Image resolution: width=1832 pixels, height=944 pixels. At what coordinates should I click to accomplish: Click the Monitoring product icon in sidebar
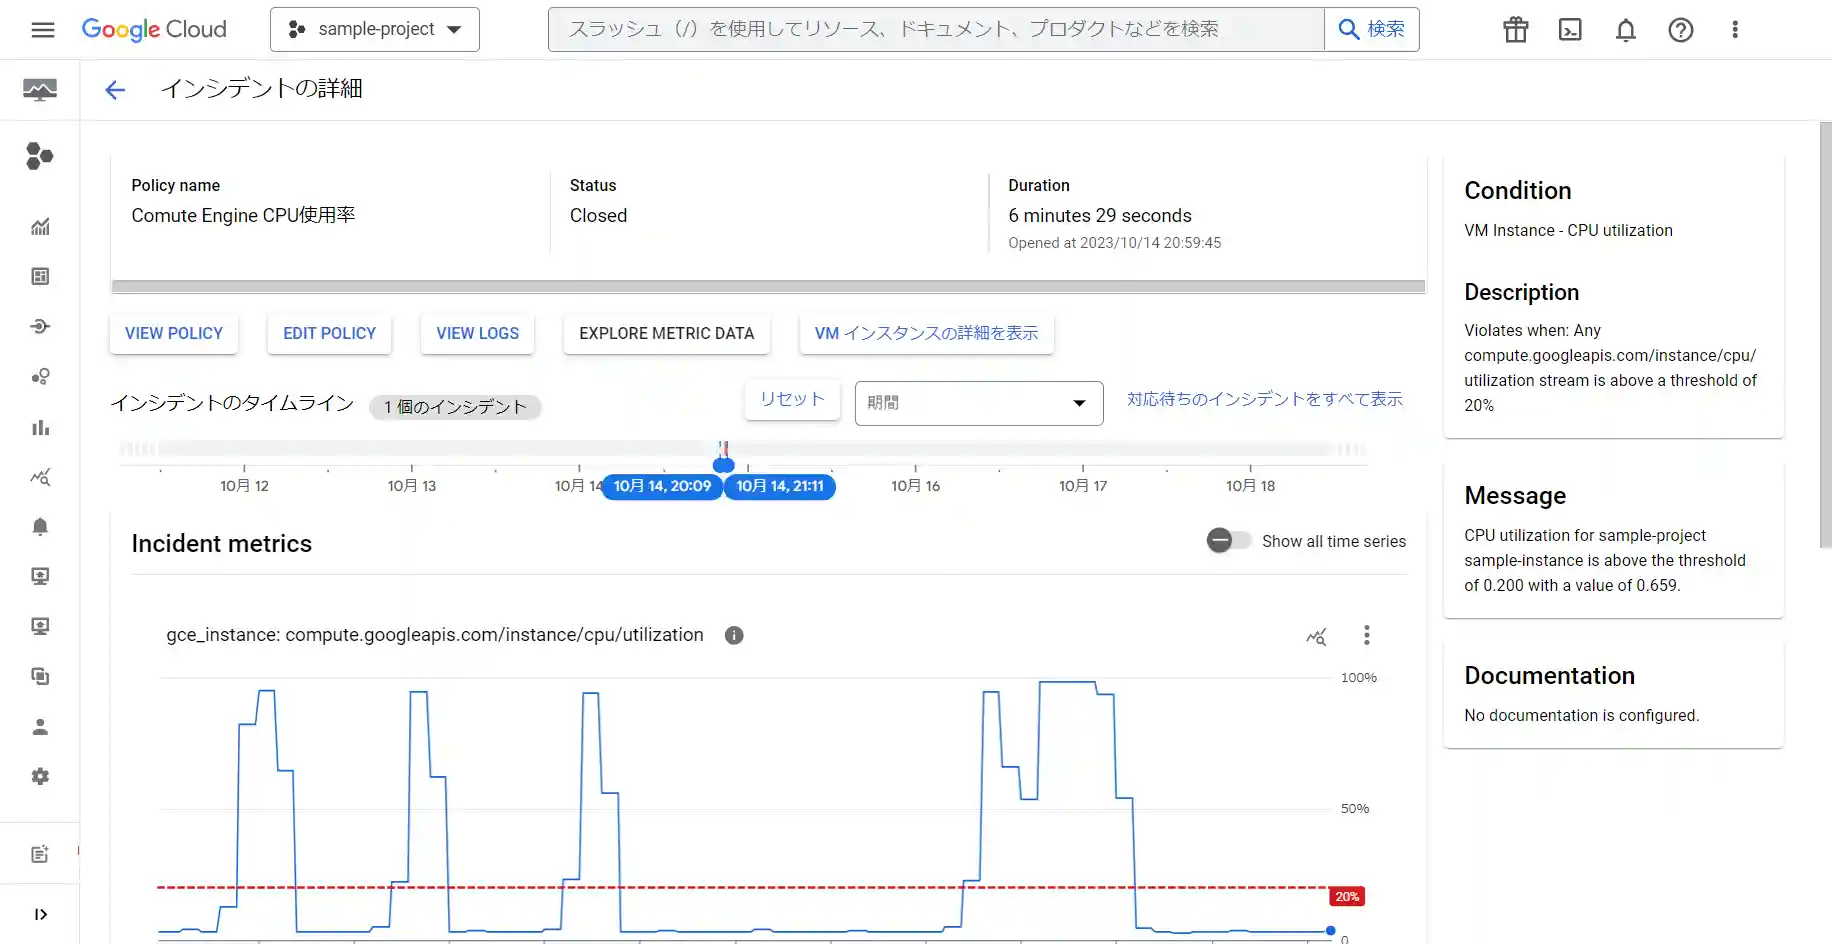coord(40,90)
